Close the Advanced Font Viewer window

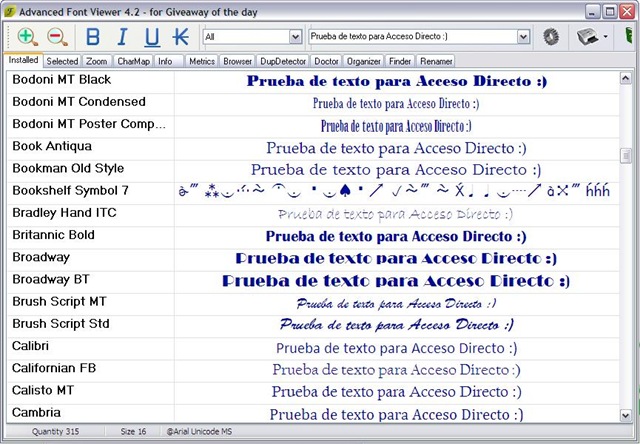click(x=627, y=11)
